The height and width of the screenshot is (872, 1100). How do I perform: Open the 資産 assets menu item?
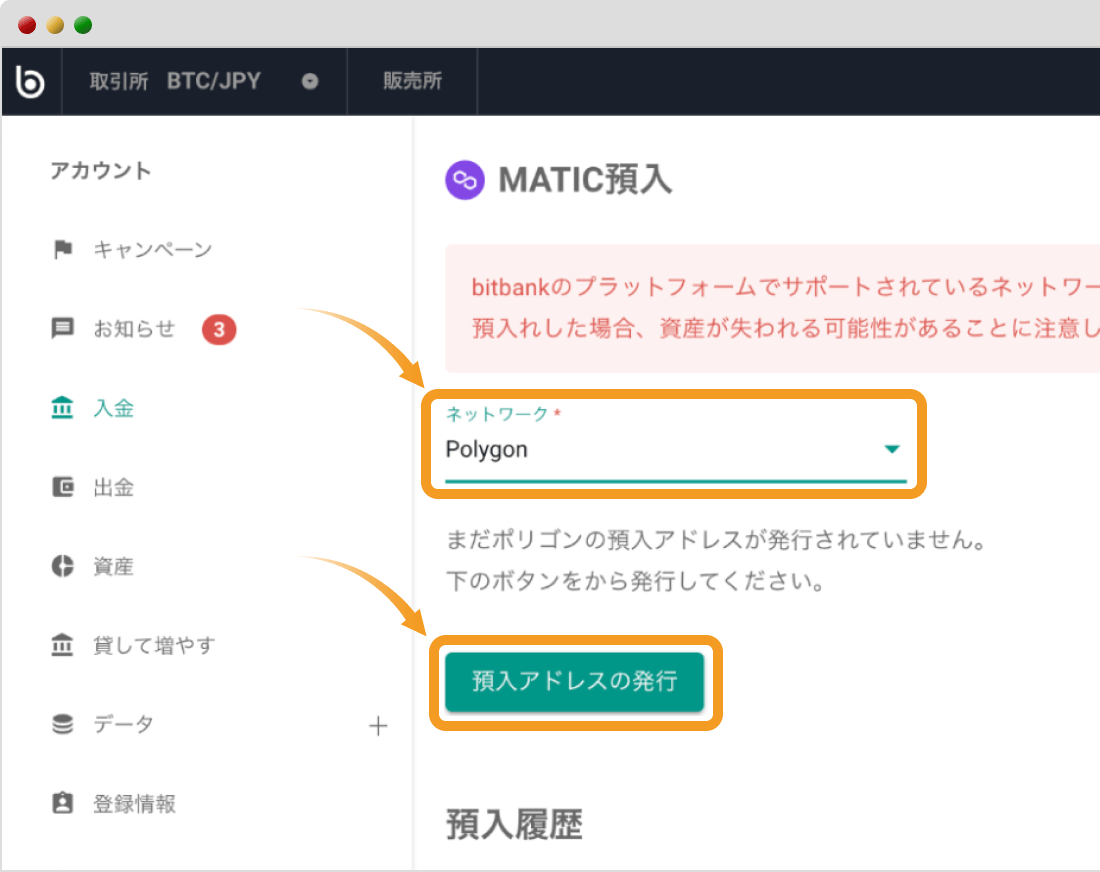click(x=114, y=566)
